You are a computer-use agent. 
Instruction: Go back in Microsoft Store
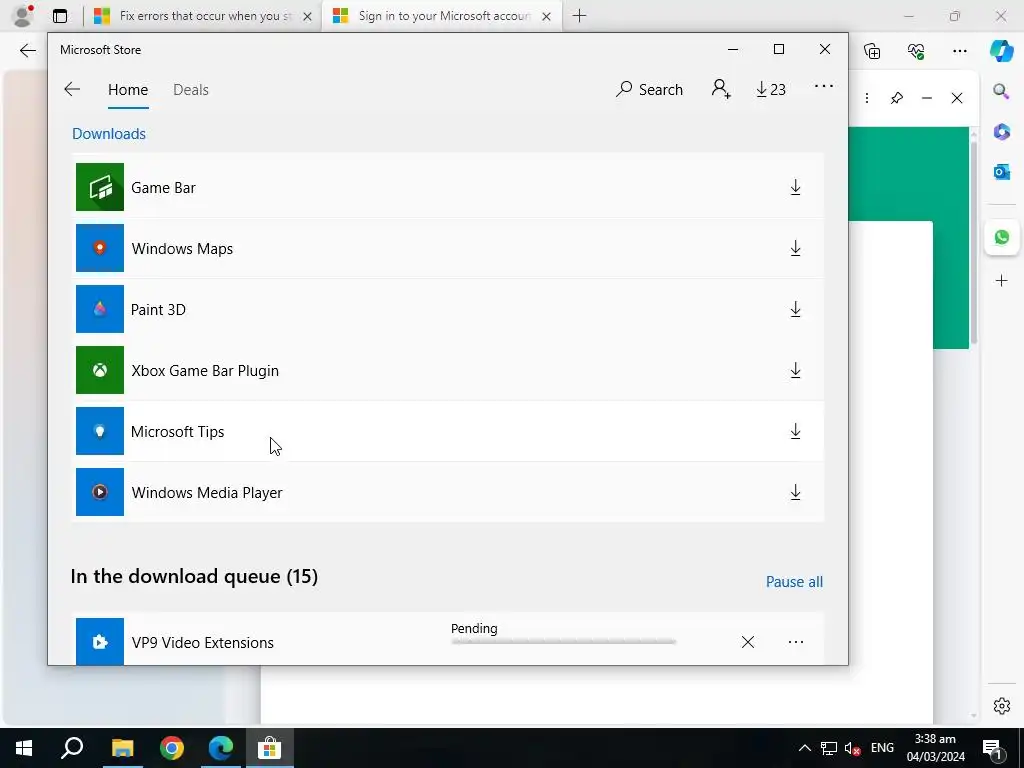click(x=72, y=89)
